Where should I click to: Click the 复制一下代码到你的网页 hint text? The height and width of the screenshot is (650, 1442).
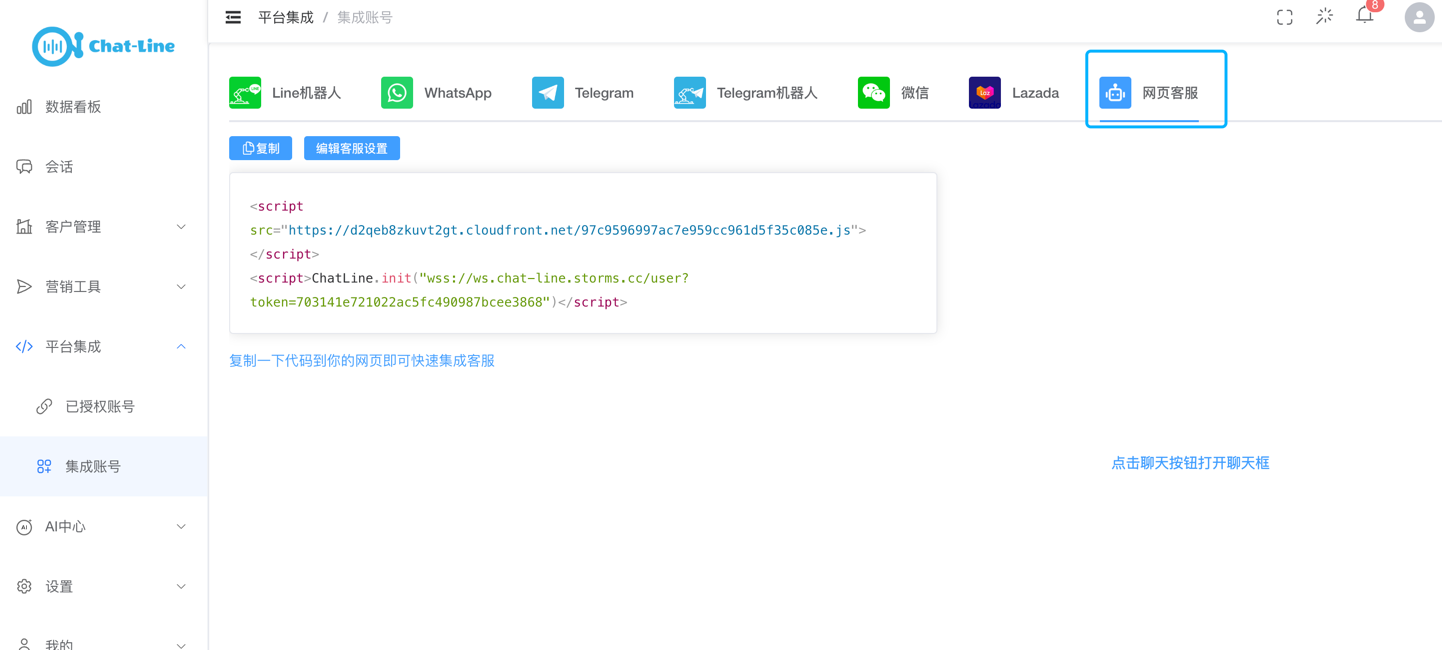[x=362, y=361]
